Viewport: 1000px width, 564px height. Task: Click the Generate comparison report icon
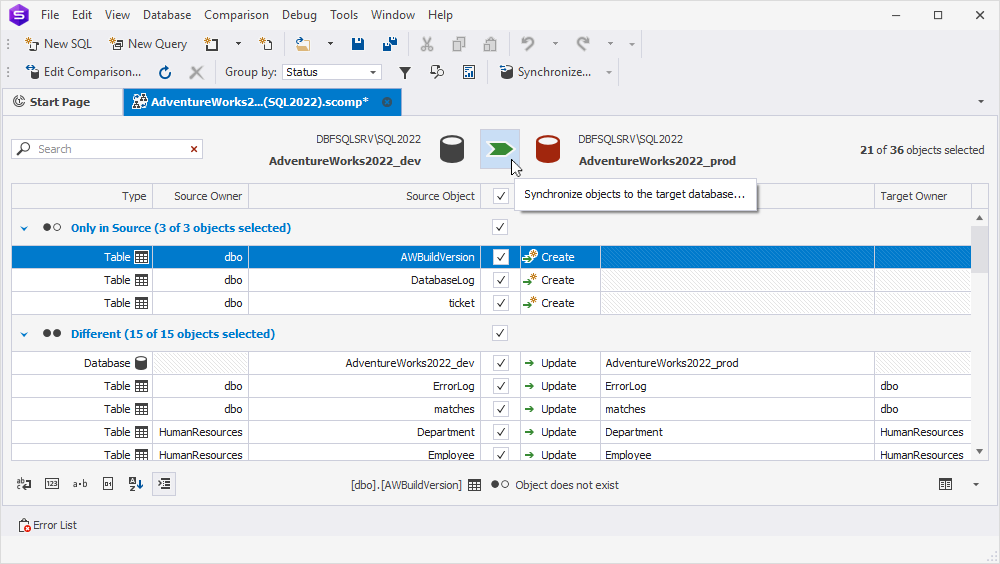tap(469, 73)
